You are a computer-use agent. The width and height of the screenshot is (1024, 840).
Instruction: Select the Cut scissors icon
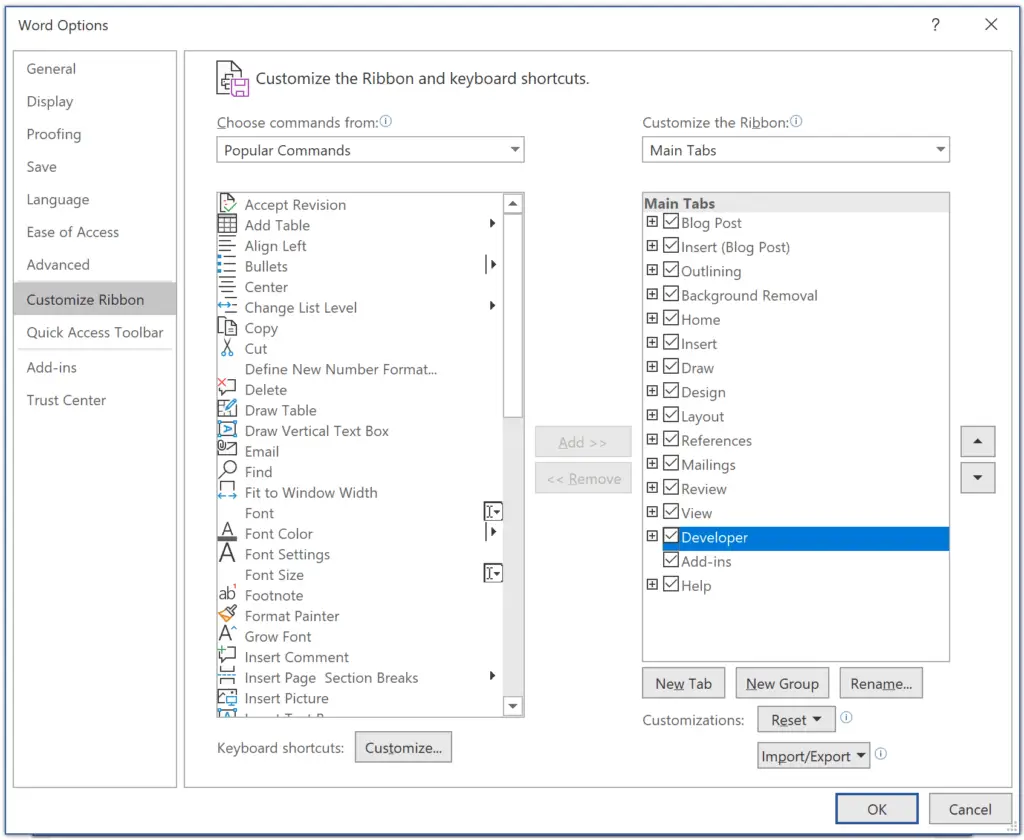coord(228,349)
